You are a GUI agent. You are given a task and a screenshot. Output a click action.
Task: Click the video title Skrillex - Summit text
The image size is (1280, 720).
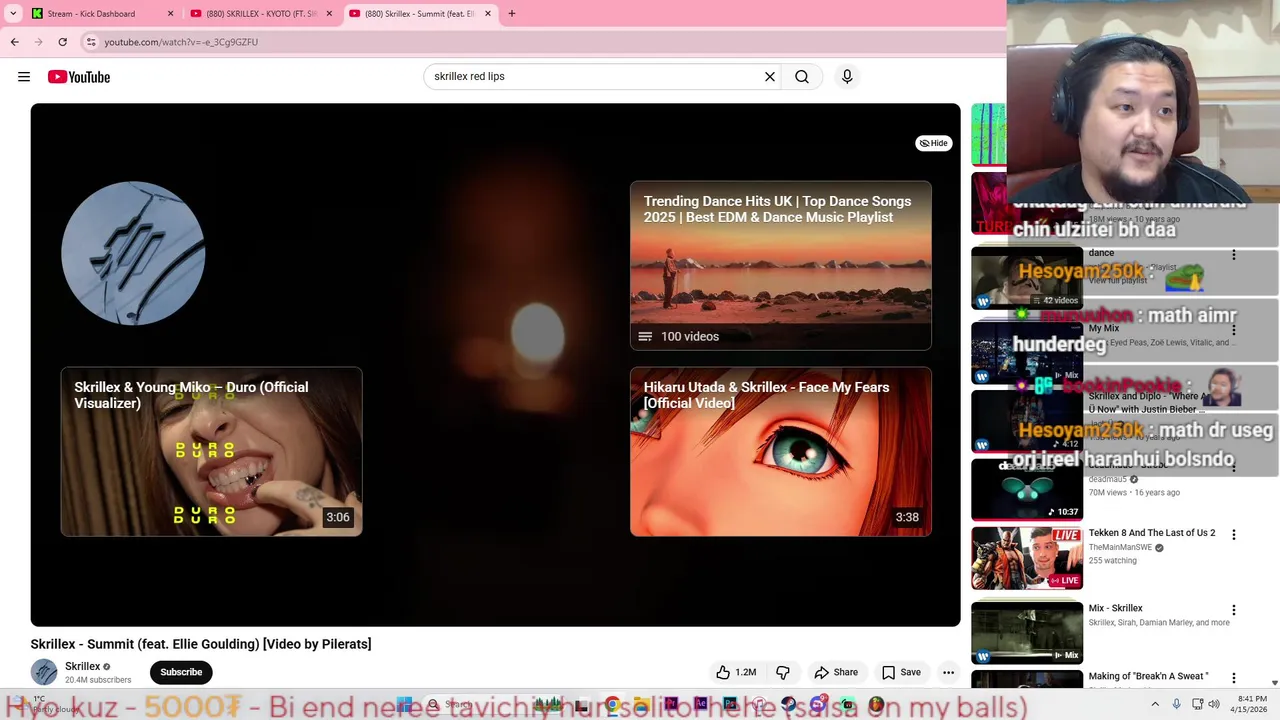coord(201,644)
